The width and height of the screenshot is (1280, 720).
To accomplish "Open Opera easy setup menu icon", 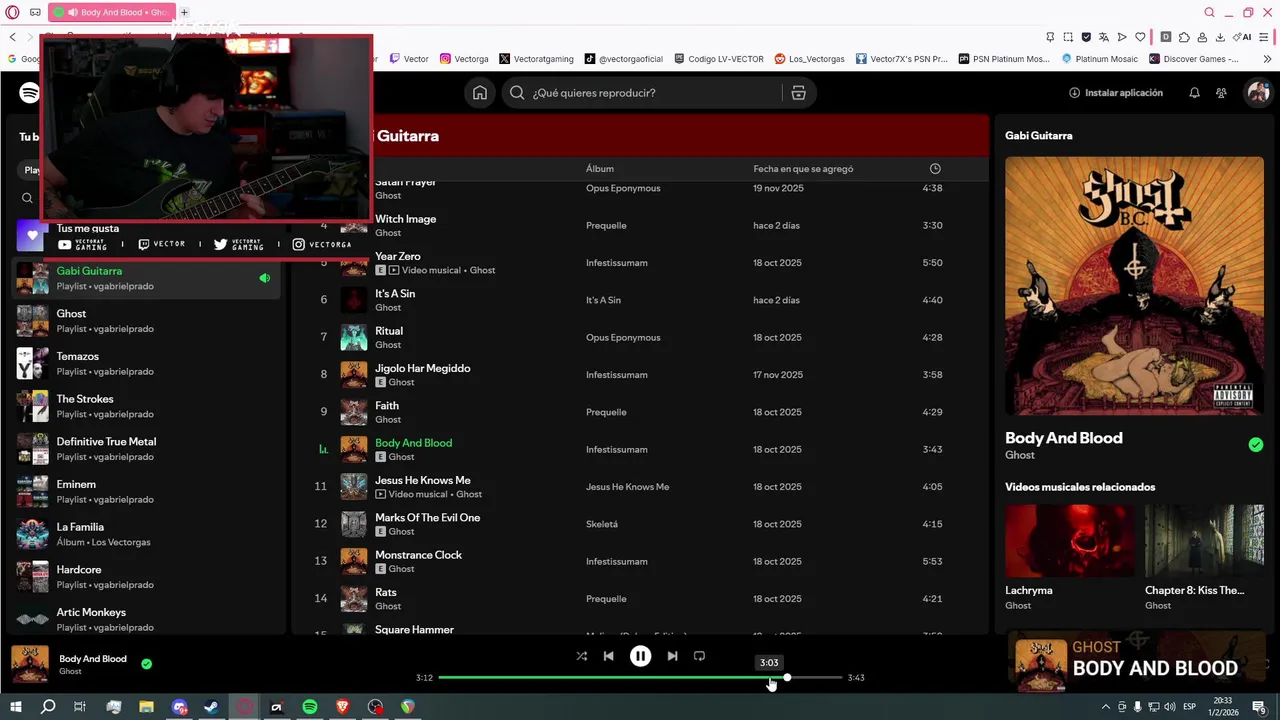I will (1265, 37).
